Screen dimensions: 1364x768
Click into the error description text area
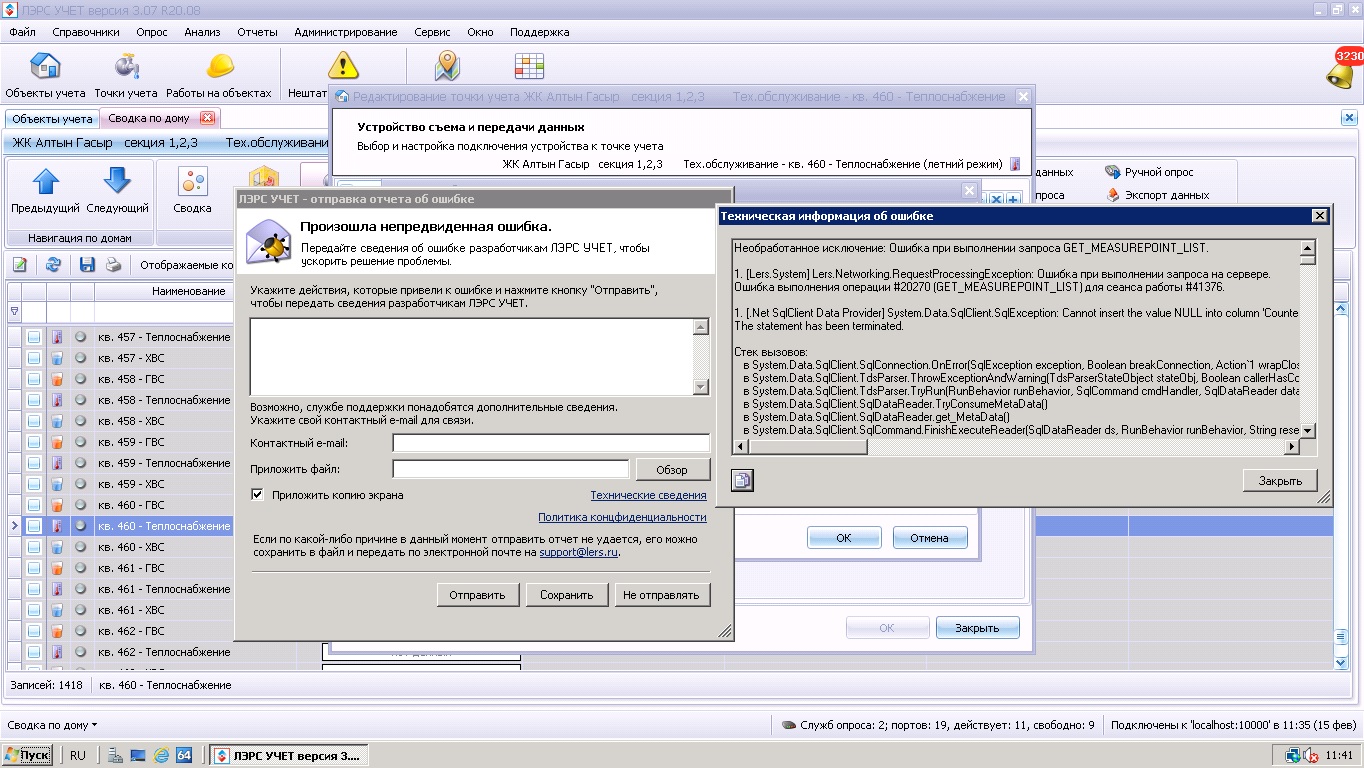[472, 357]
